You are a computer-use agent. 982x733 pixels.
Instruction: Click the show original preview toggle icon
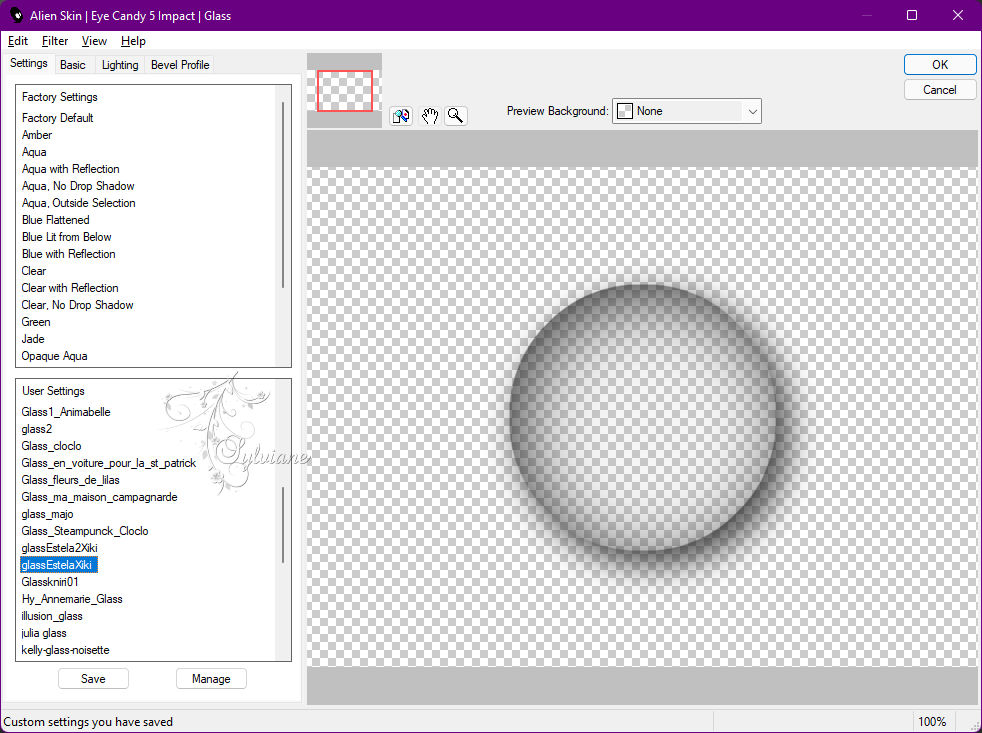click(401, 116)
